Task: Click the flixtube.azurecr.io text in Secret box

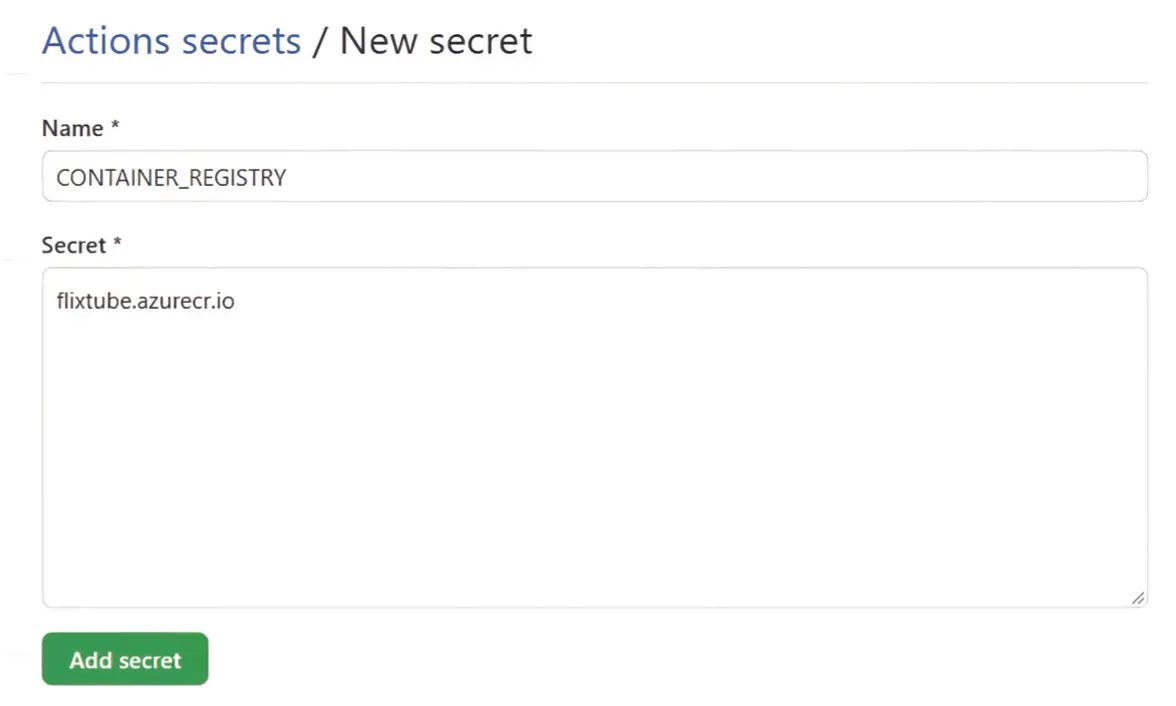Action: (x=145, y=300)
